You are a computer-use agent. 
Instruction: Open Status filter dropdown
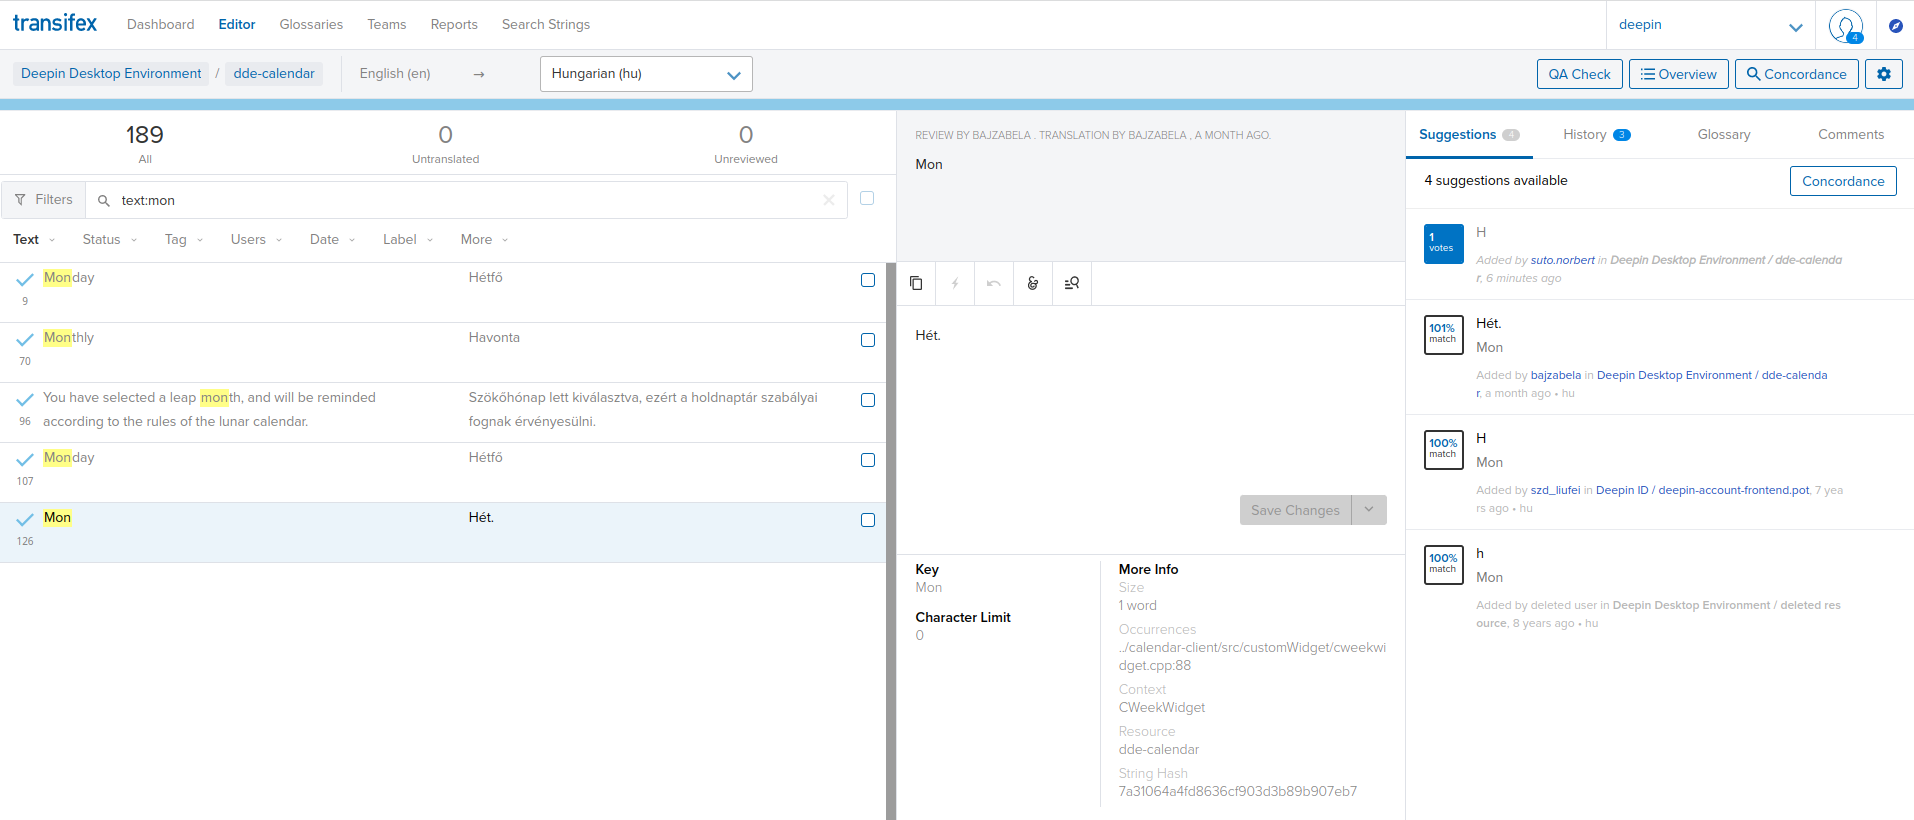[110, 240]
